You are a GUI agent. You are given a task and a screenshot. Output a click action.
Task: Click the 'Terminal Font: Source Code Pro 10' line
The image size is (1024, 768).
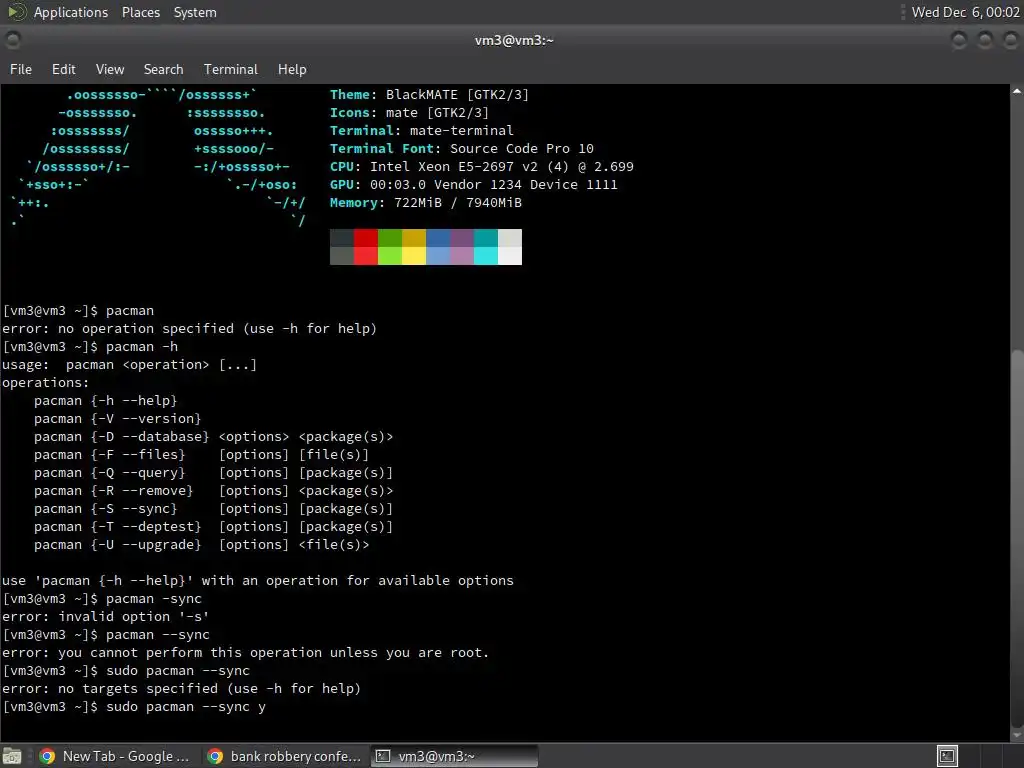tap(462, 149)
